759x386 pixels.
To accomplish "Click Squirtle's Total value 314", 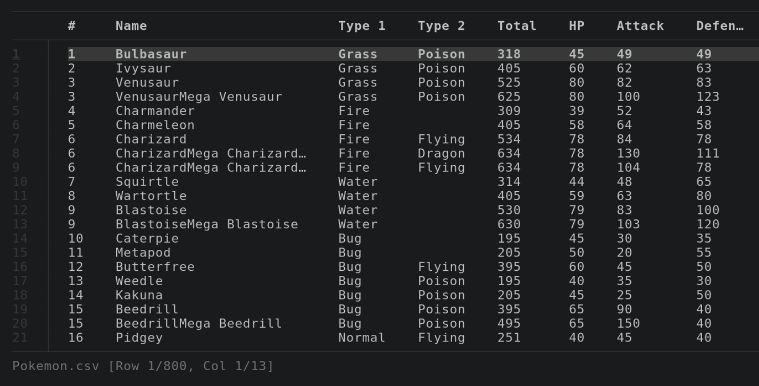I will point(509,182).
